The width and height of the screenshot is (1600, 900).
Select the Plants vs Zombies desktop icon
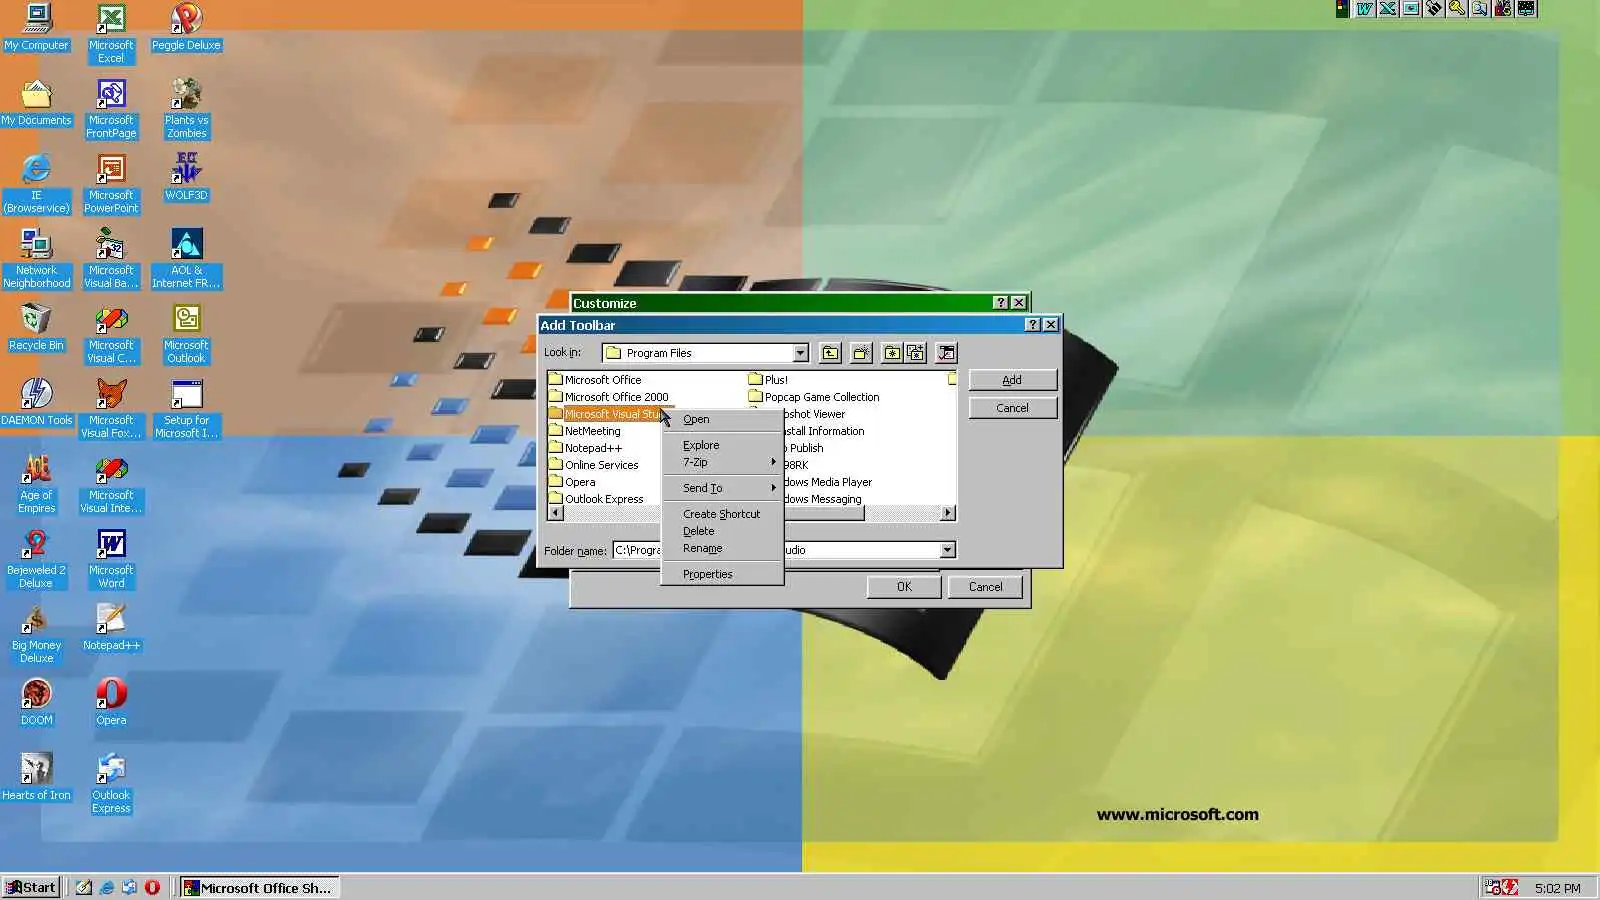pos(186,109)
